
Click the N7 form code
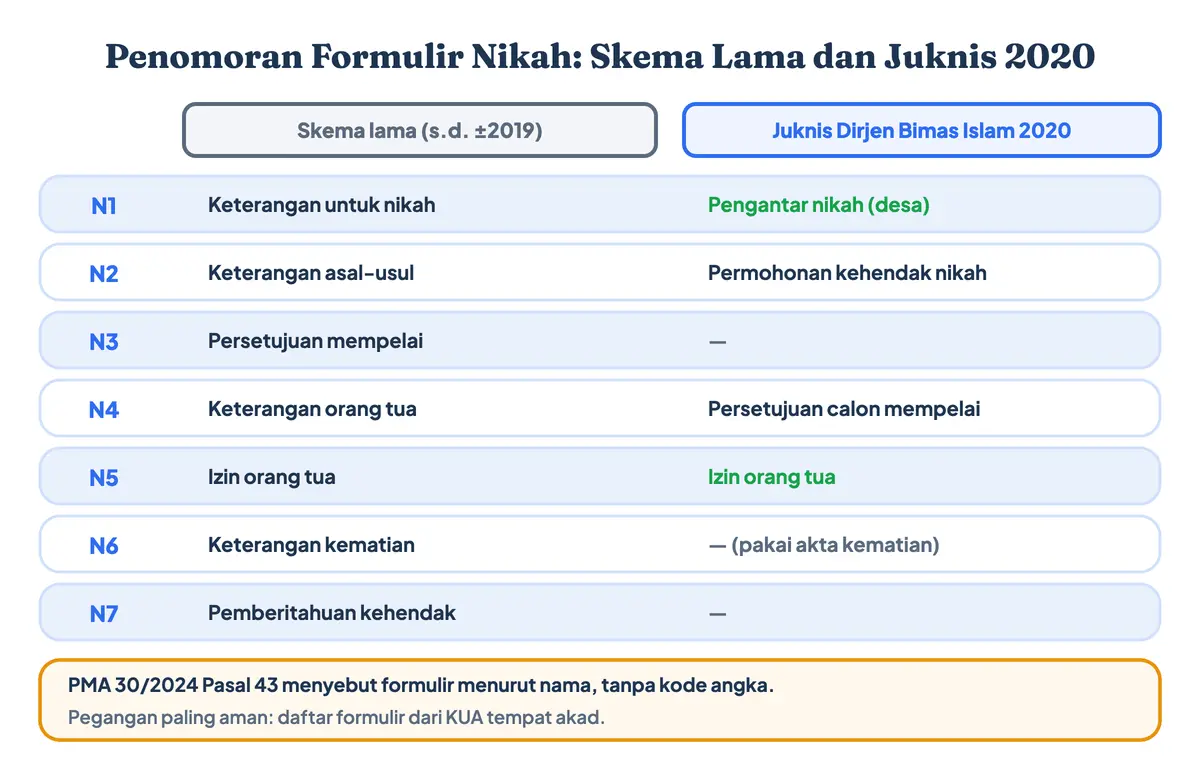point(104,614)
